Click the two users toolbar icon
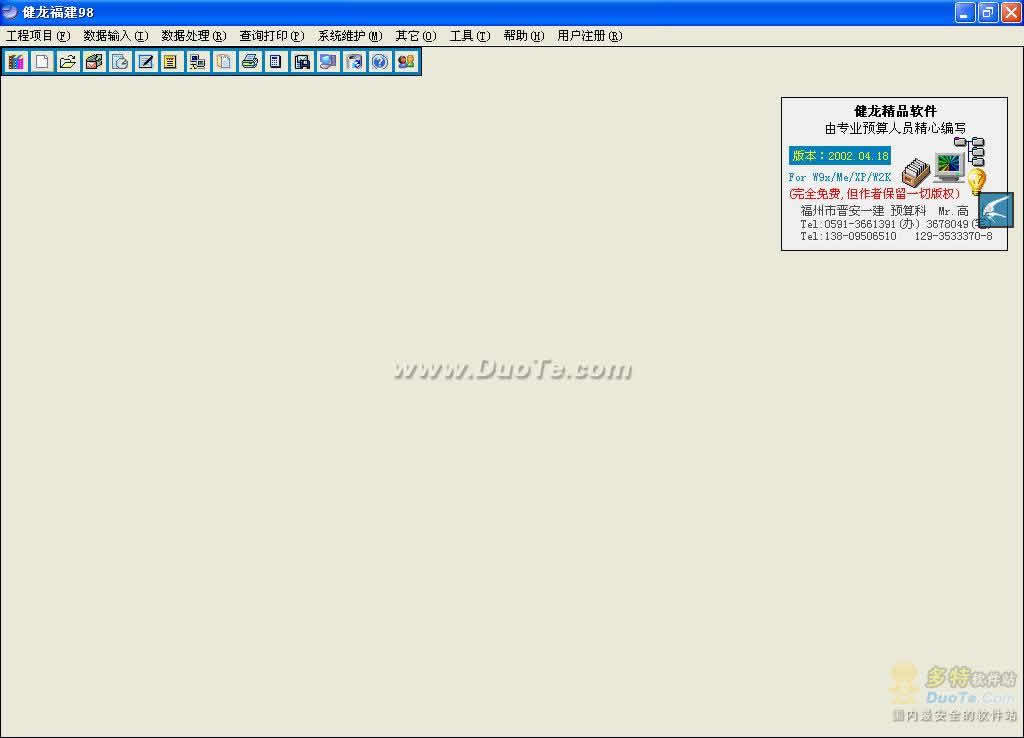1024x738 pixels. (x=406, y=62)
